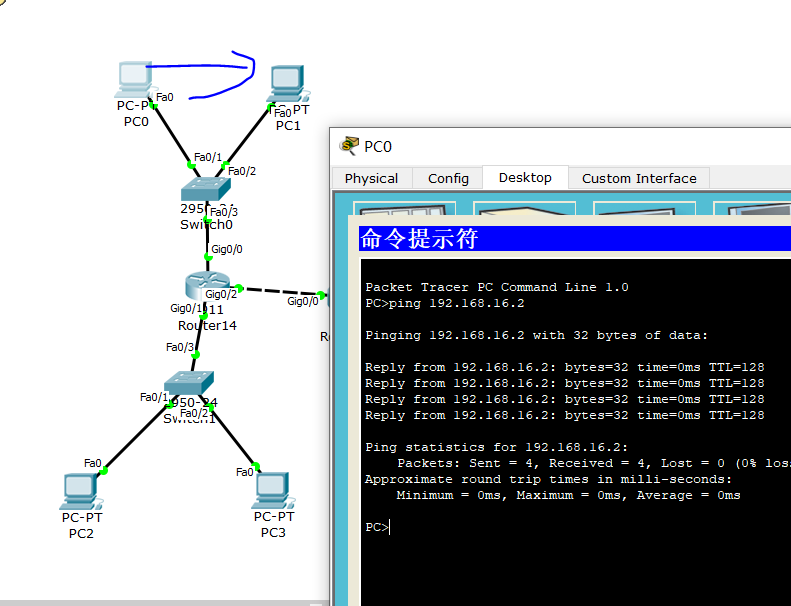The height and width of the screenshot is (606, 791).
Task: Click the Switch0 name label
Action: point(206,225)
